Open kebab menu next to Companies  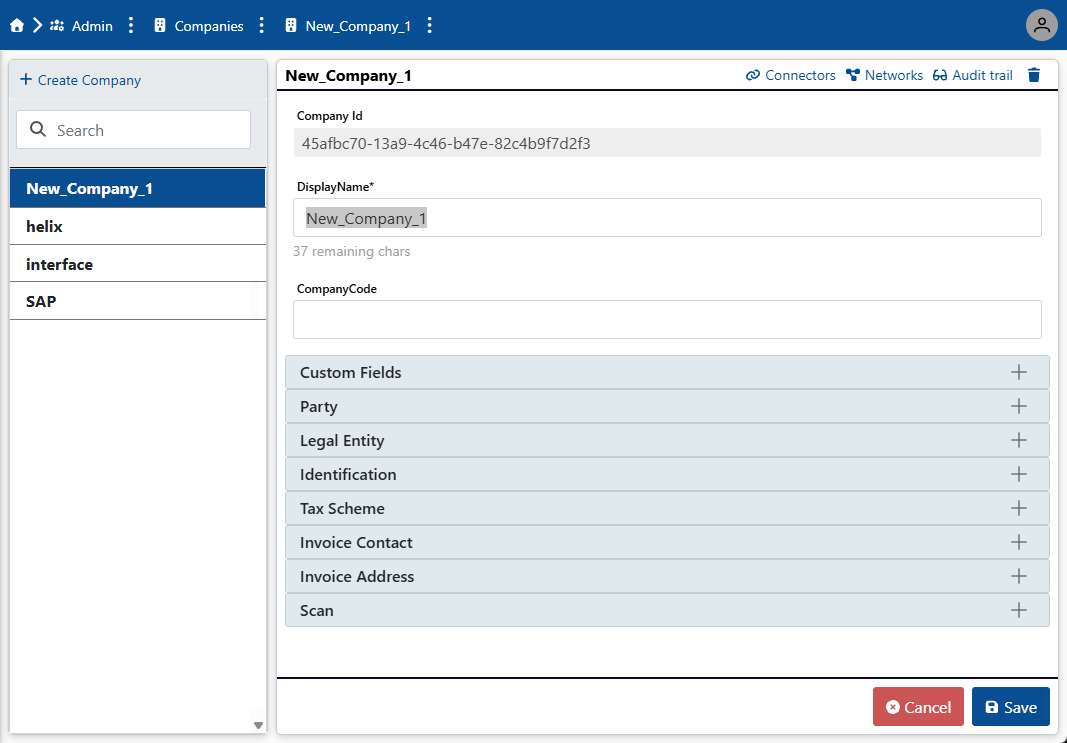(262, 26)
